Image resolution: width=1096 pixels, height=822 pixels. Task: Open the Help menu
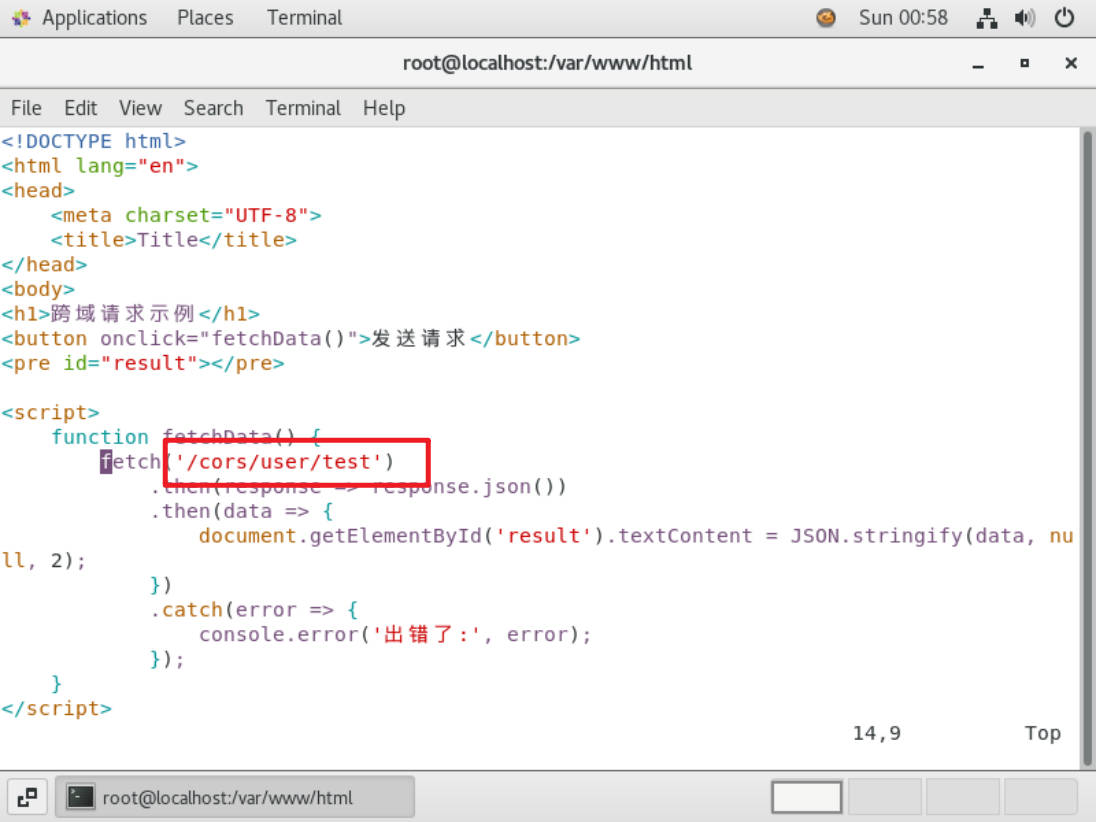click(x=384, y=108)
